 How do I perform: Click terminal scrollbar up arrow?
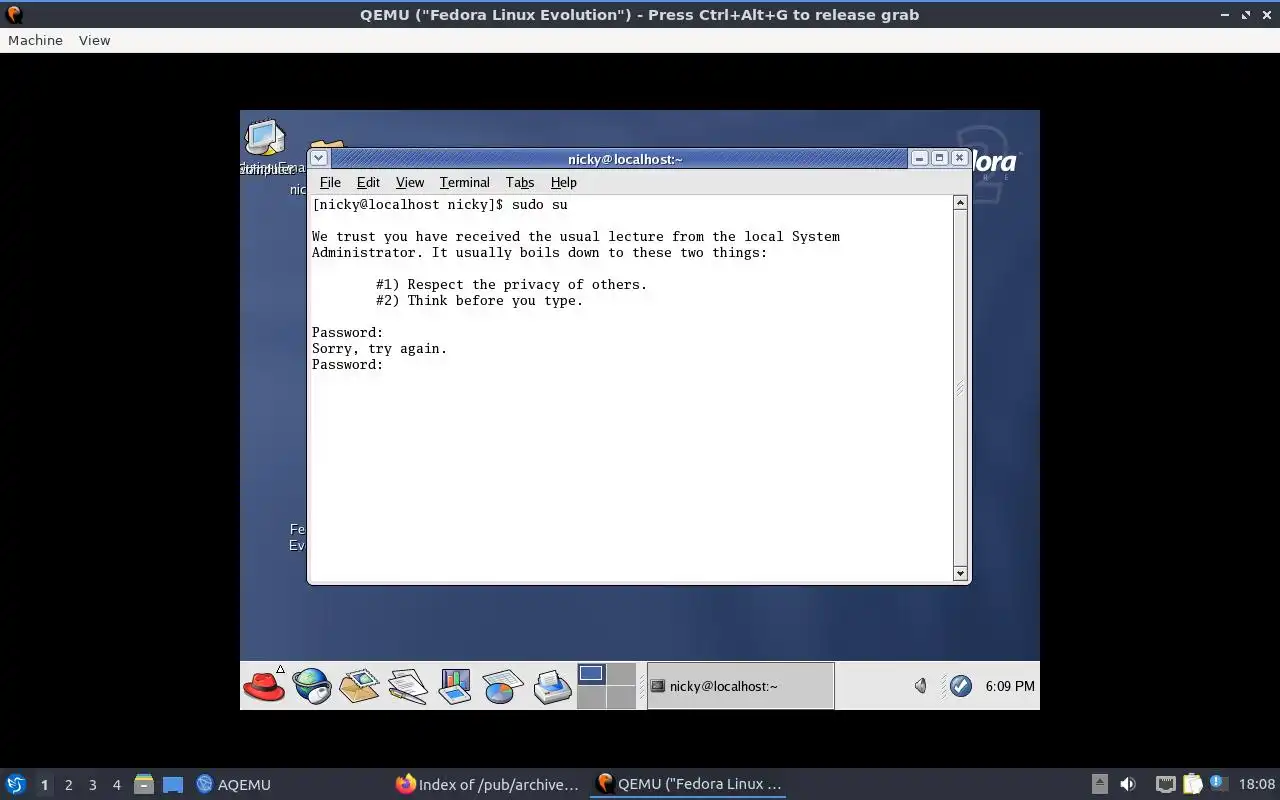[x=960, y=203]
